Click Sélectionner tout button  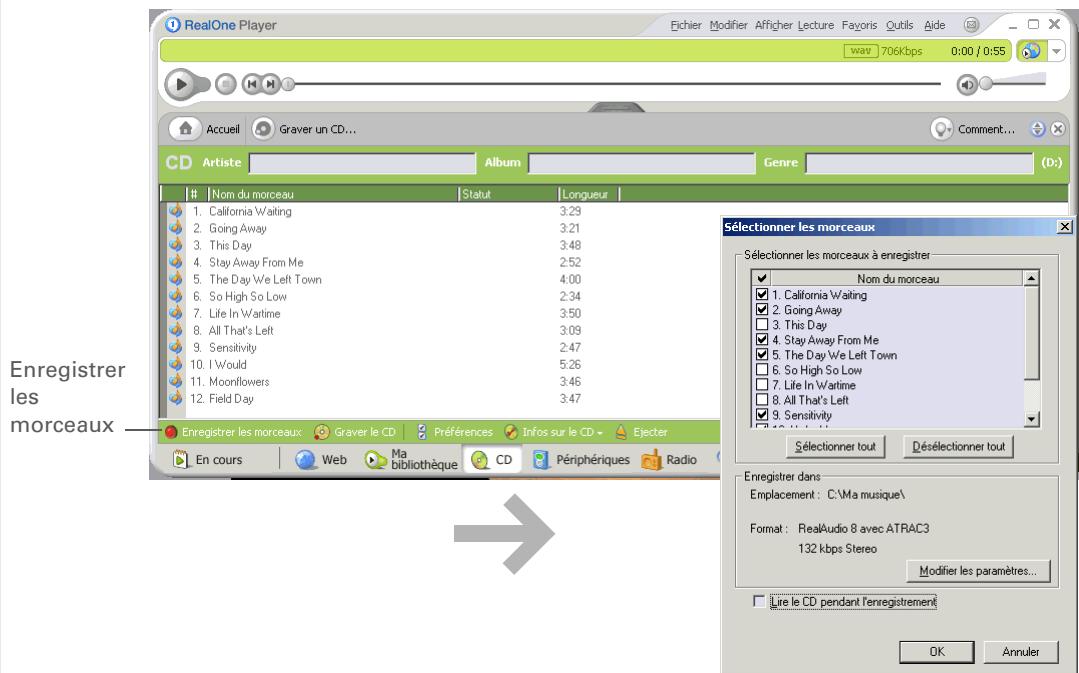[835, 447]
